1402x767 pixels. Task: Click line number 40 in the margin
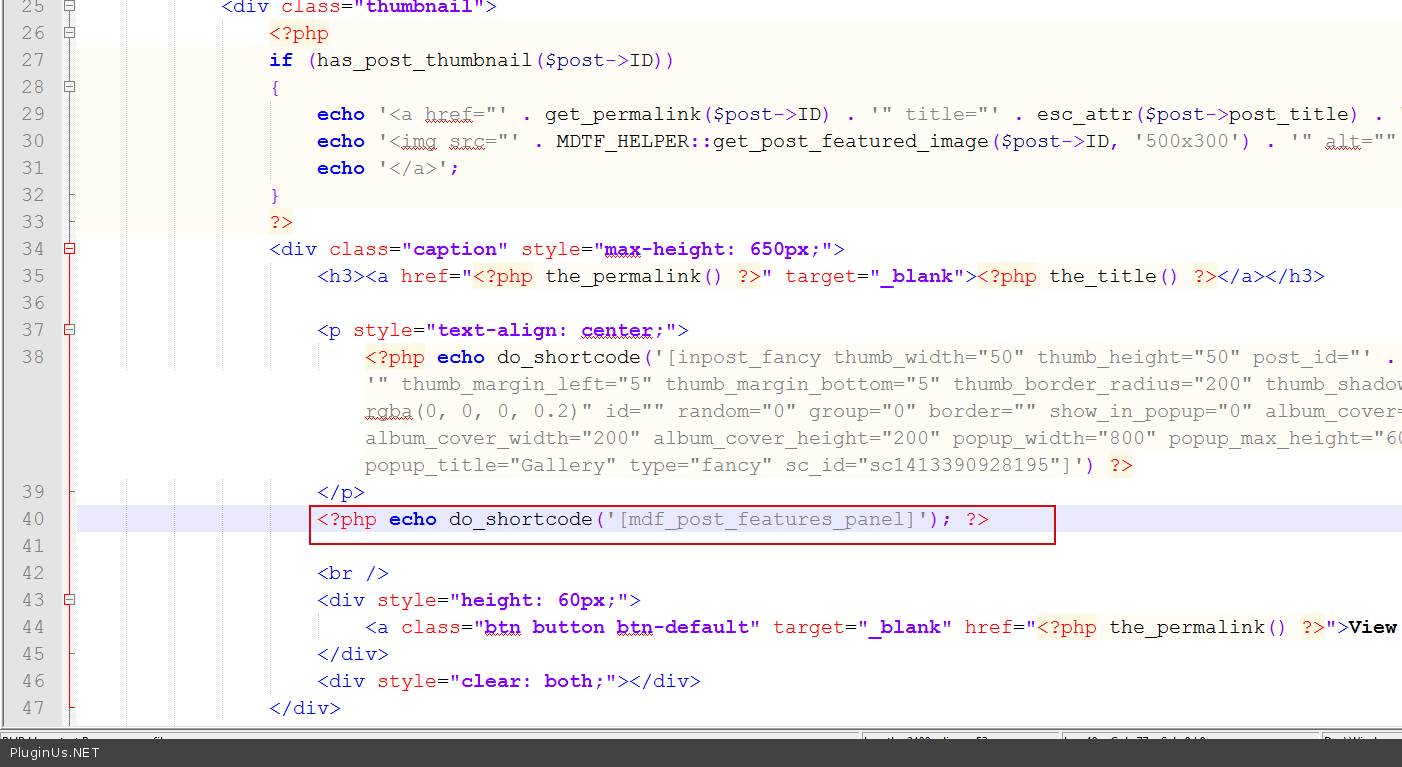(33, 519)
